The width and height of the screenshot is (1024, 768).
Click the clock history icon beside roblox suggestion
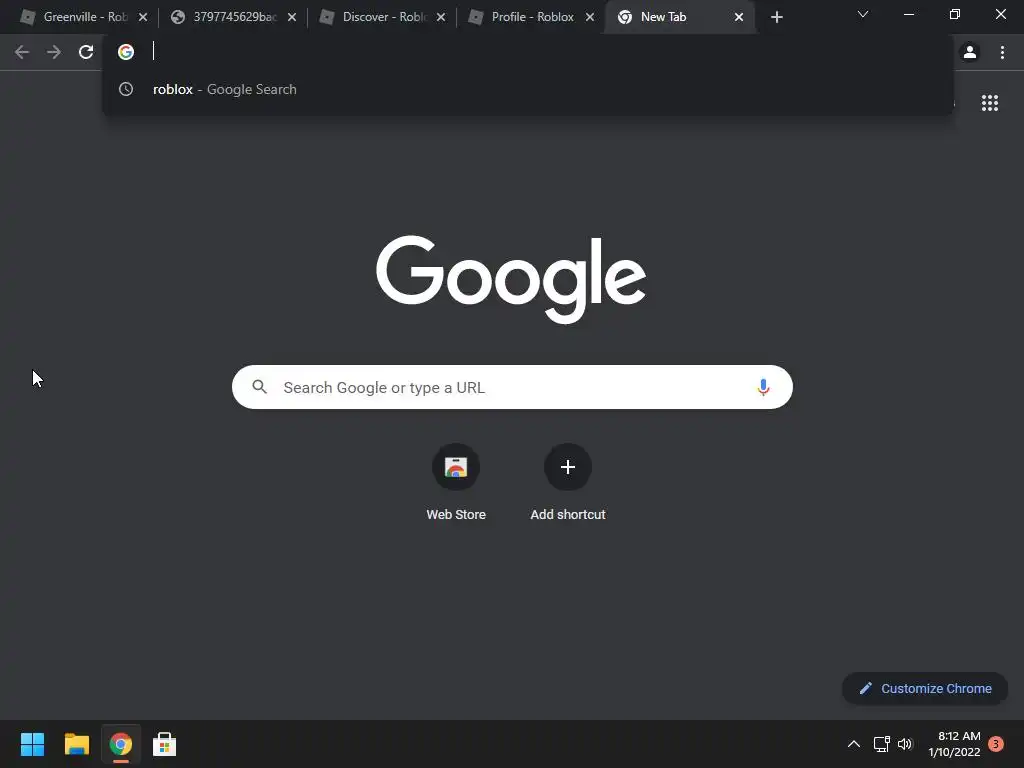pyautogui.click(x=126, y=89)
